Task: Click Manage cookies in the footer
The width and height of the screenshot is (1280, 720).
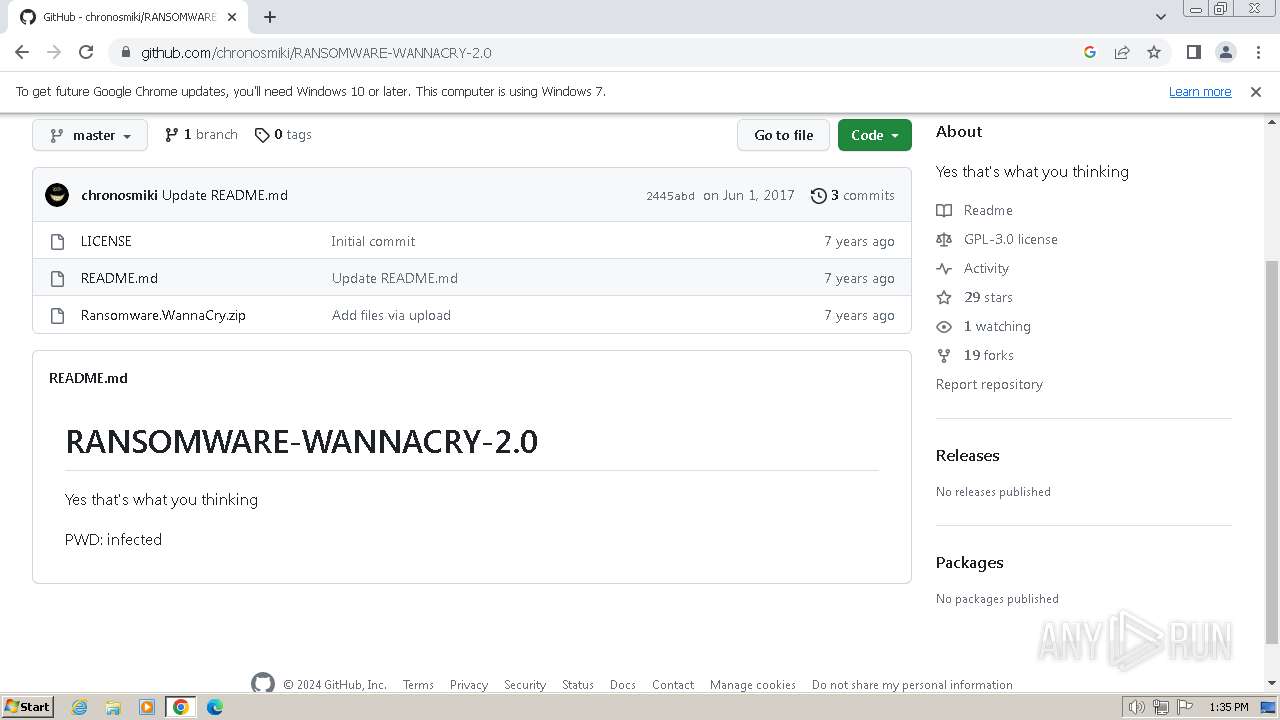Action: pos(753,685)
